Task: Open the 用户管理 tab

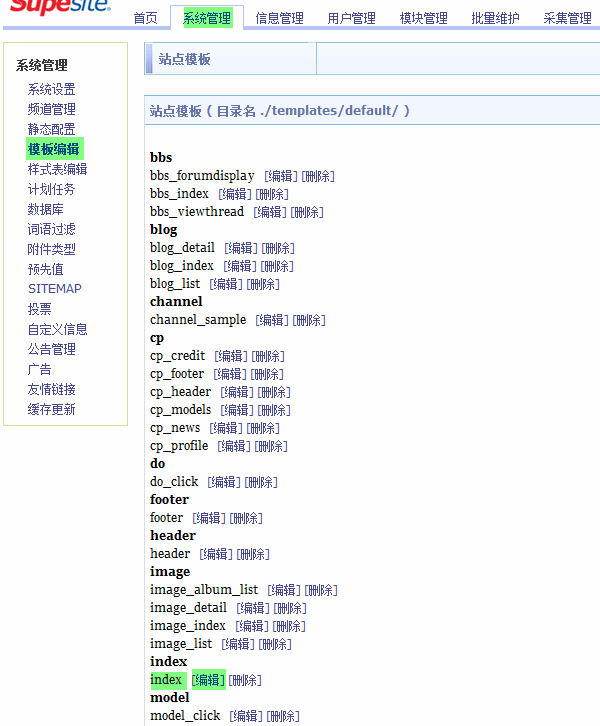Action: pyautogui.click(x=351, y=18)
